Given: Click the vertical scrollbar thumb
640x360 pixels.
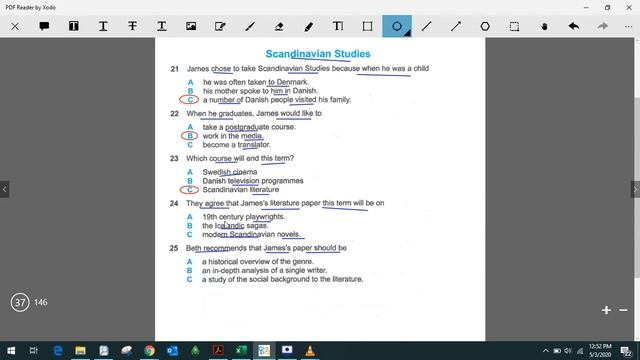Looking at the screenshot, I should 637,188.
